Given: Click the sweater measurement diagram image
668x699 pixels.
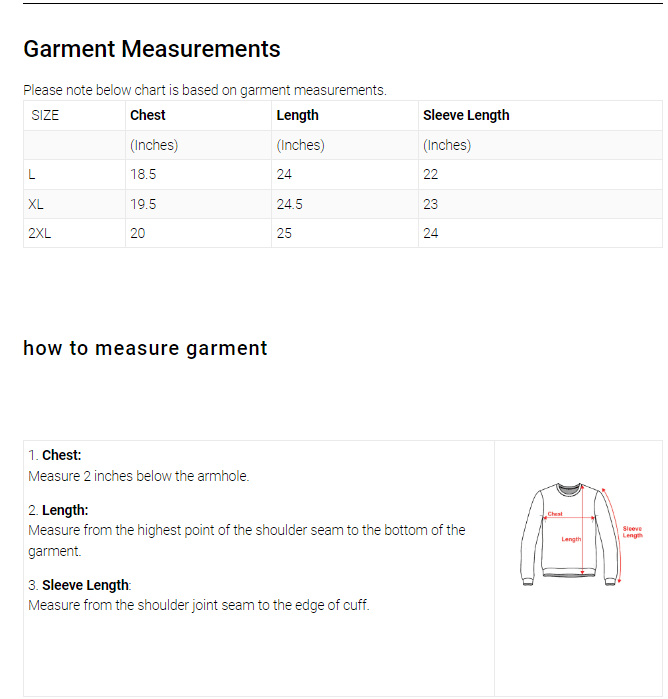Looking at the screenshot, I should pyautogui.click(x=578, y=534).
